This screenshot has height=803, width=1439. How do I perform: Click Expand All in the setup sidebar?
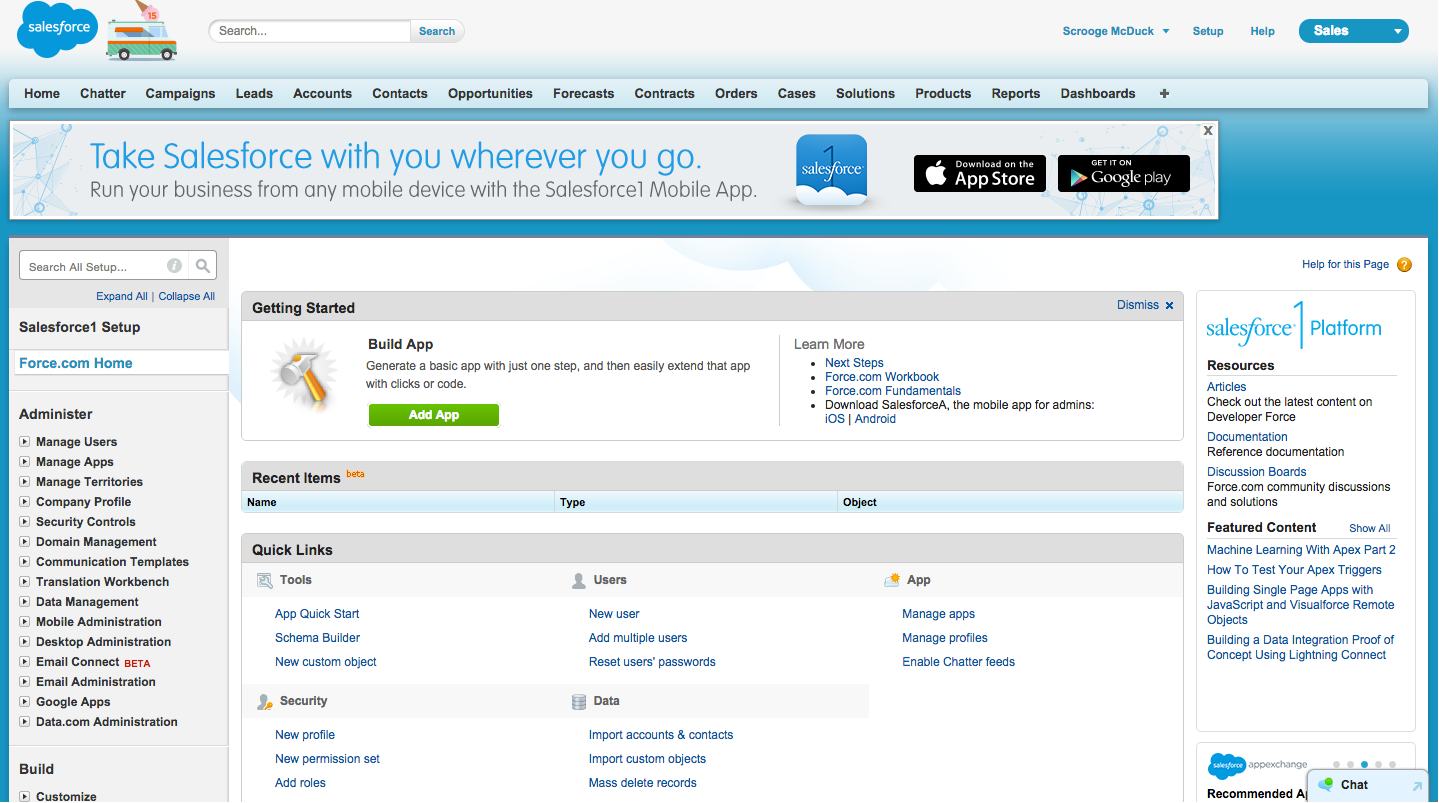pyautogui.click(x=122, y=296)
